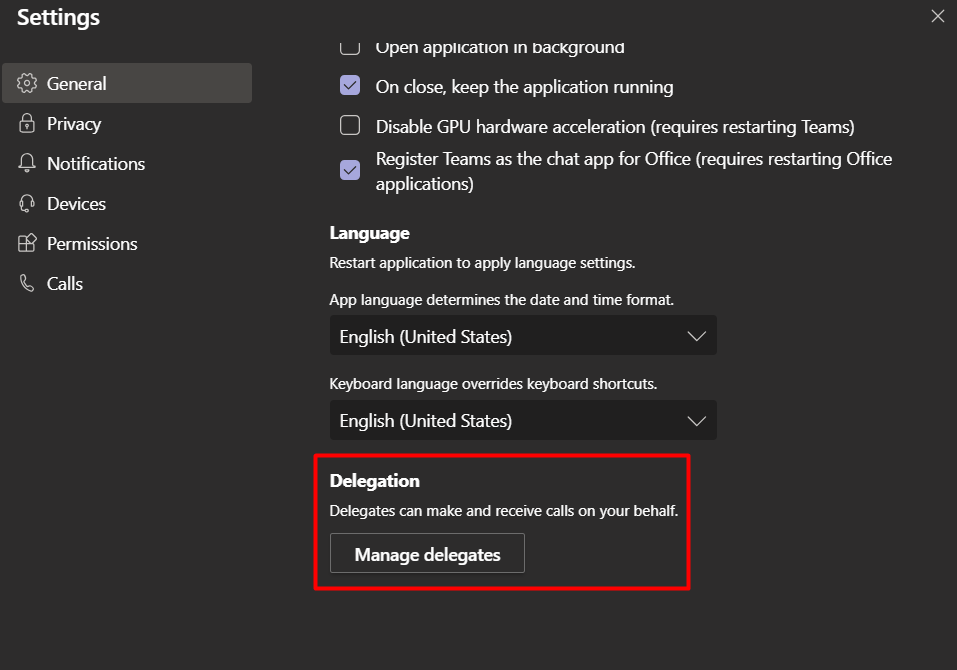Open the App language dropdown
The image size is (957, 670).
pos(523,335)
